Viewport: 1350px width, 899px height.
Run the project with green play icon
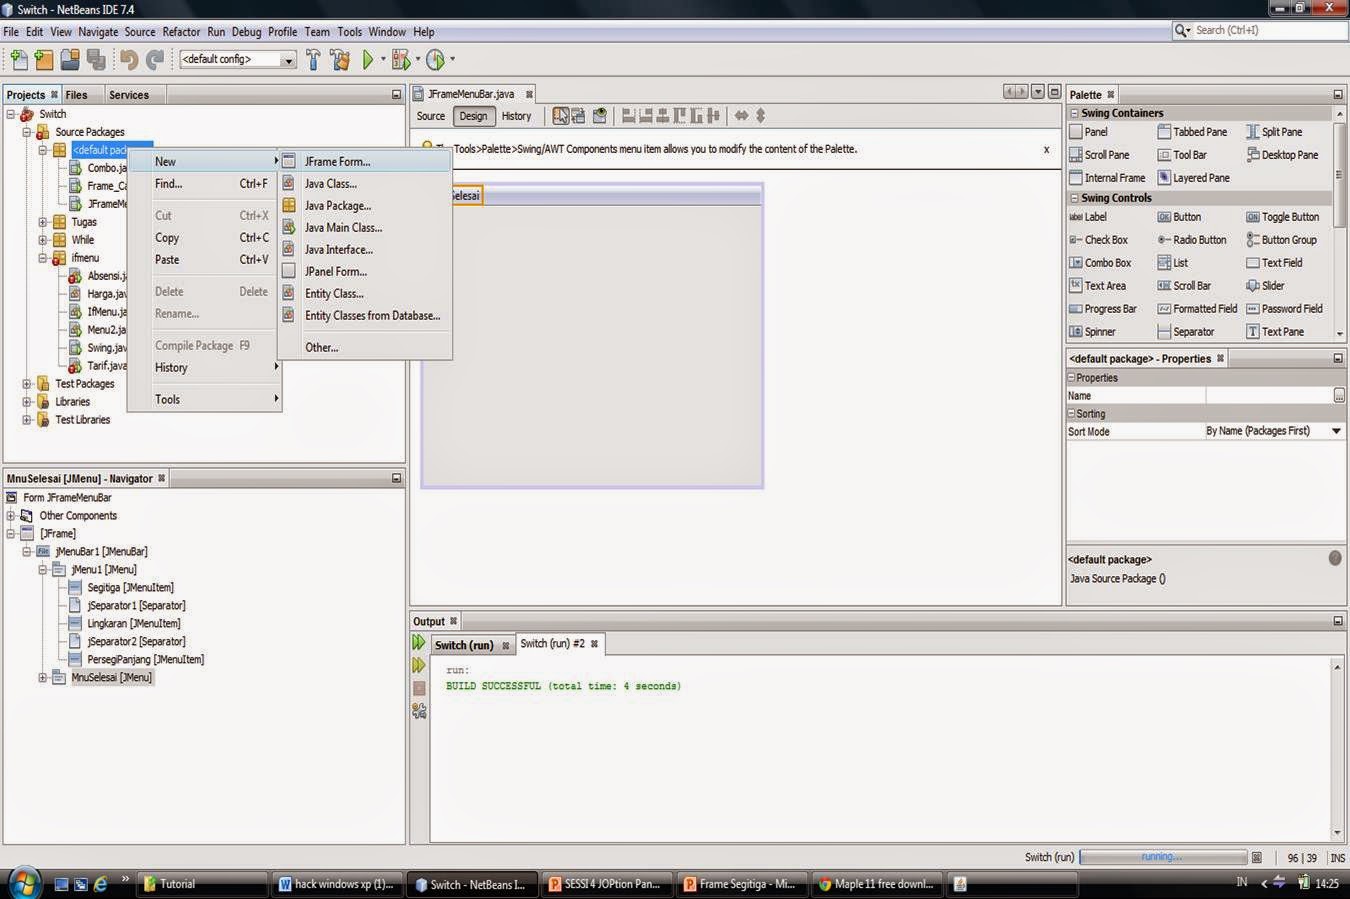tap(368, 60)
